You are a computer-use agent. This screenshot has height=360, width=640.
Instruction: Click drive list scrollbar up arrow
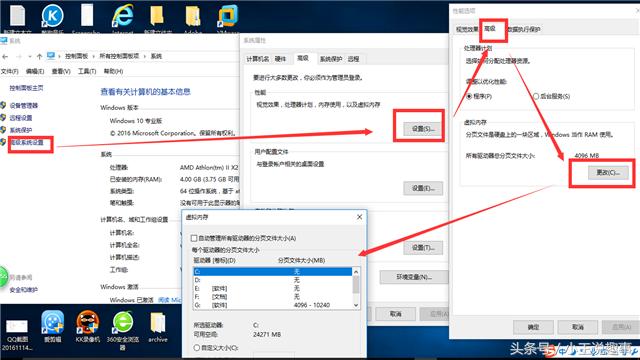(x=356, y=272)
